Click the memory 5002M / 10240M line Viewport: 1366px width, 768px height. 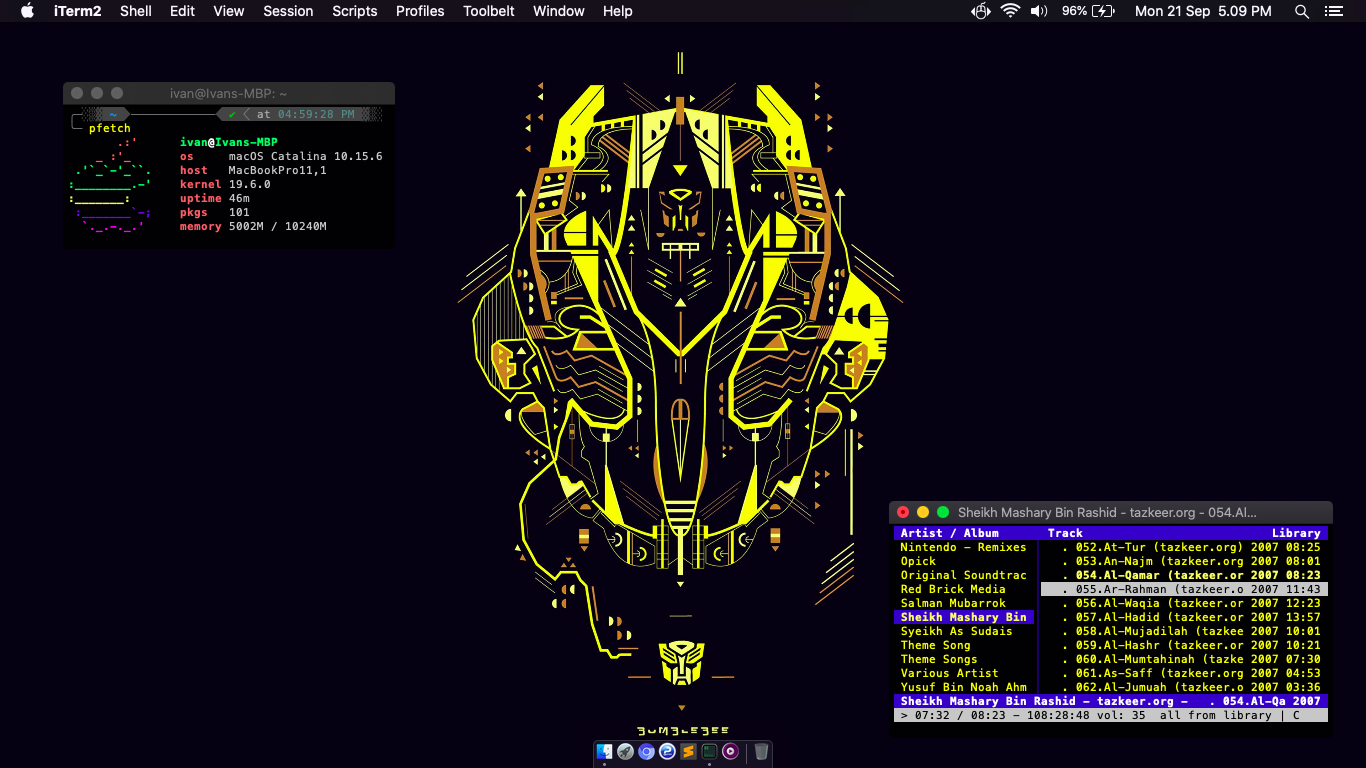pos(253,226)
